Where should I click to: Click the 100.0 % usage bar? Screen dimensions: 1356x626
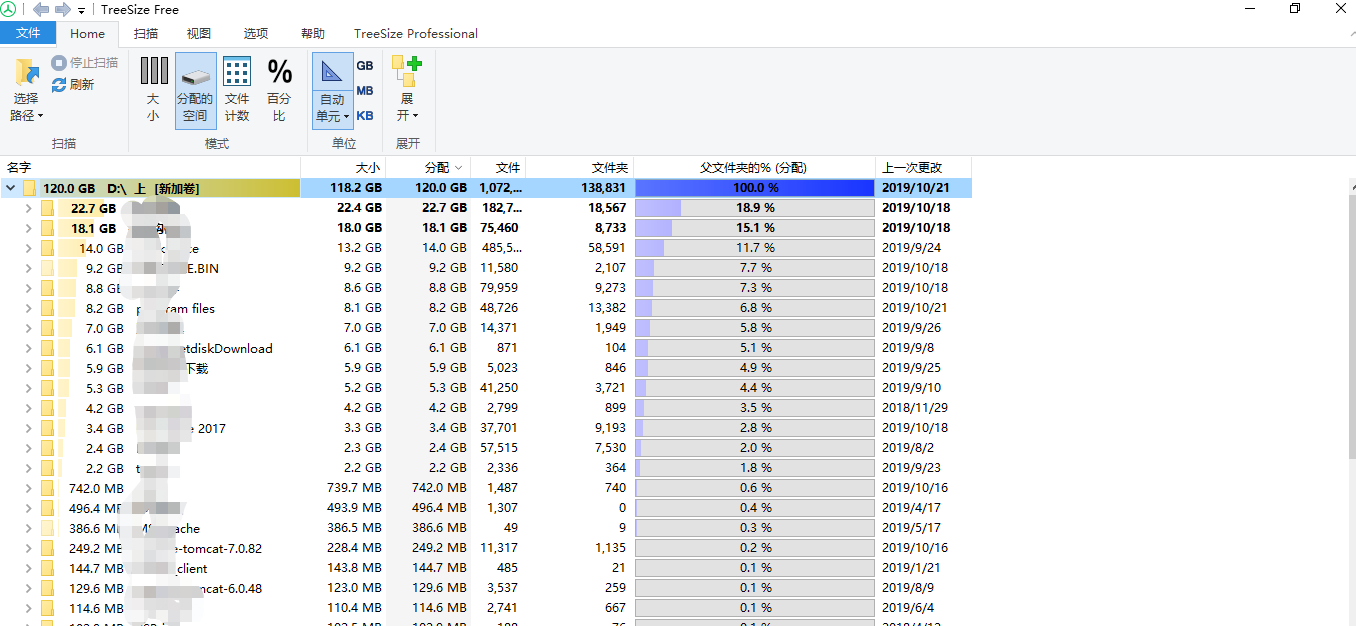click(755, 188)
